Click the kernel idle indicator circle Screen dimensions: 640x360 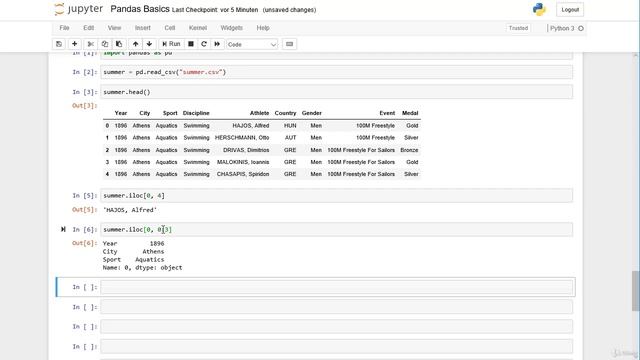click(581, 28)
